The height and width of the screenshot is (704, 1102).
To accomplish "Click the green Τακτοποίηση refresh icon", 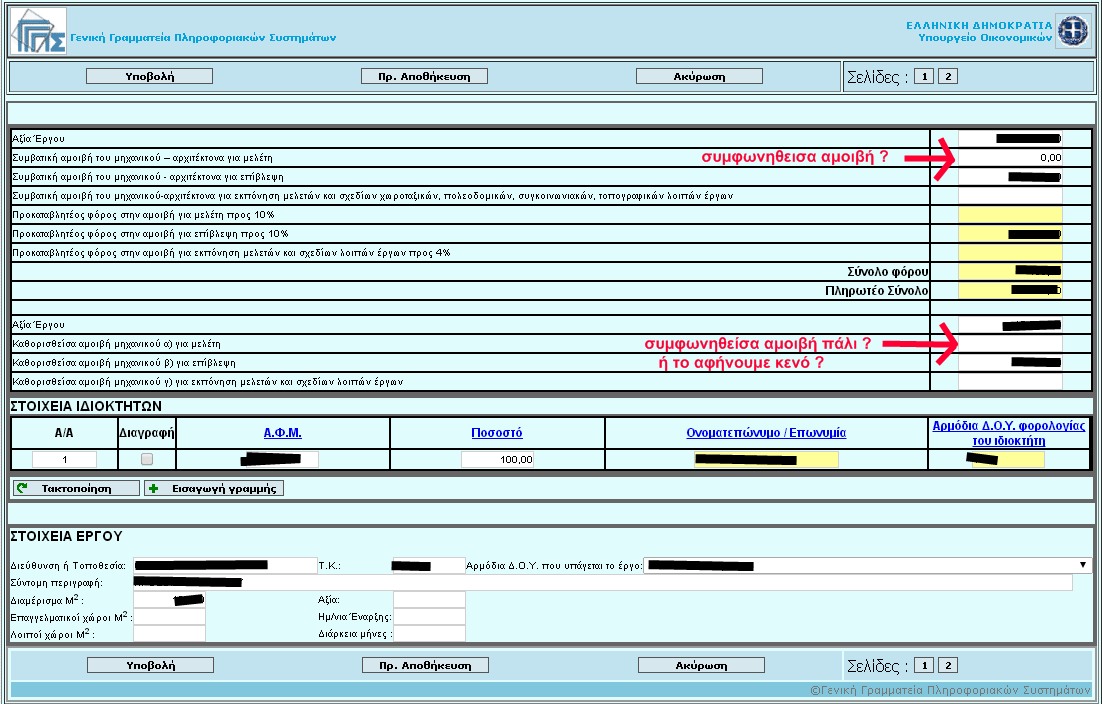I will tap(21, 488).
